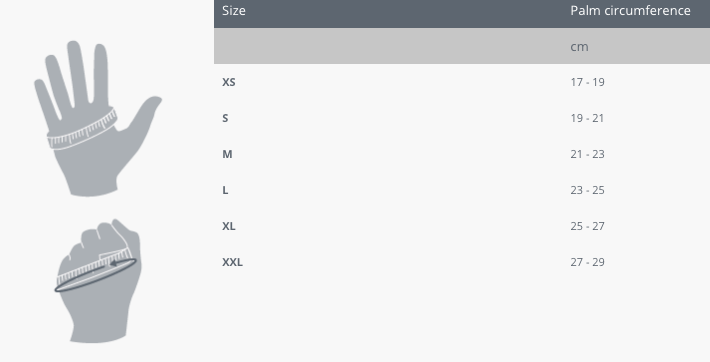
Task: Click the open hand measuring illustration
Action: coord(97,119)
